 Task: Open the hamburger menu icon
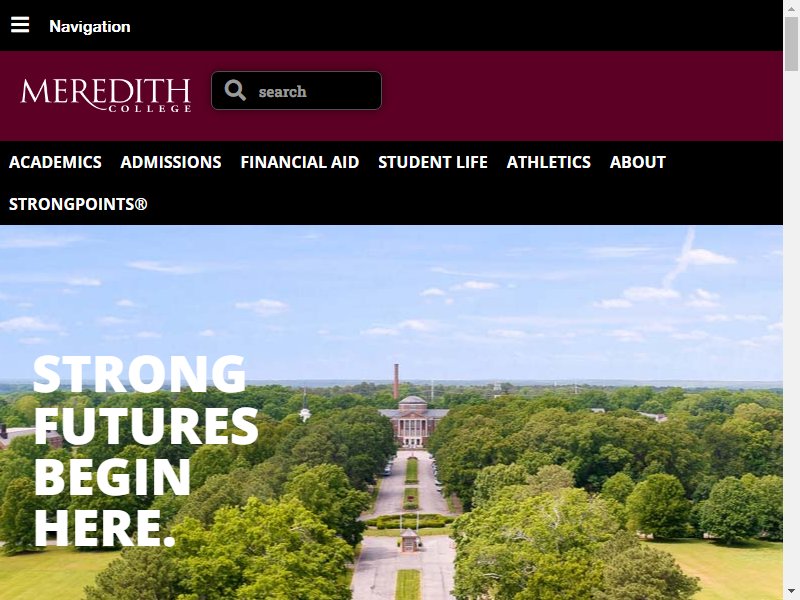[x=20, y=25]
